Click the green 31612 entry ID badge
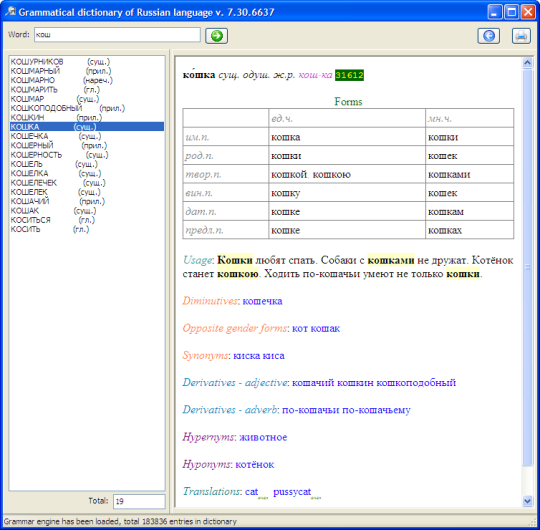This screenshot has height=530, width=540. (x=349, y=75)
